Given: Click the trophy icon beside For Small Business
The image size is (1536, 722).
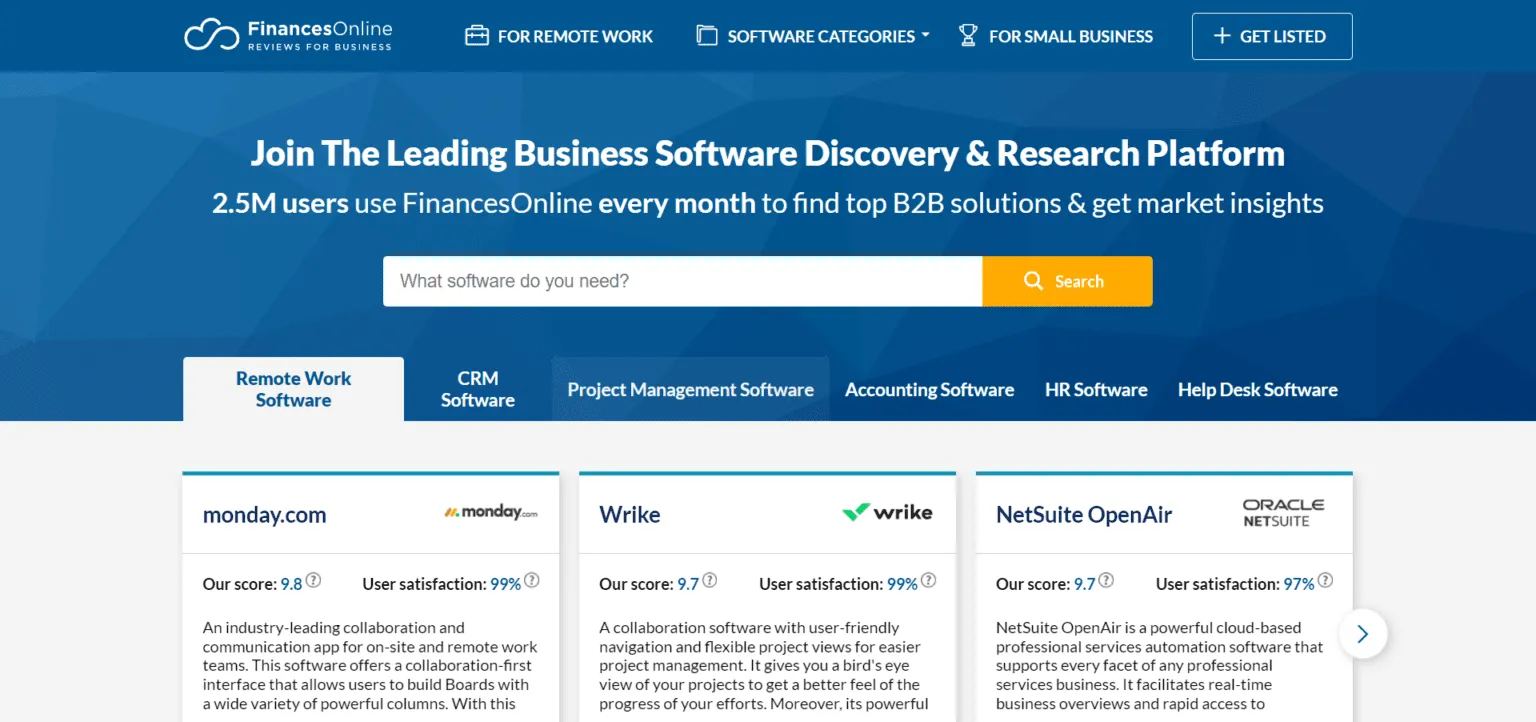Looking at the screenshot, I should click(x=967, y=35).
